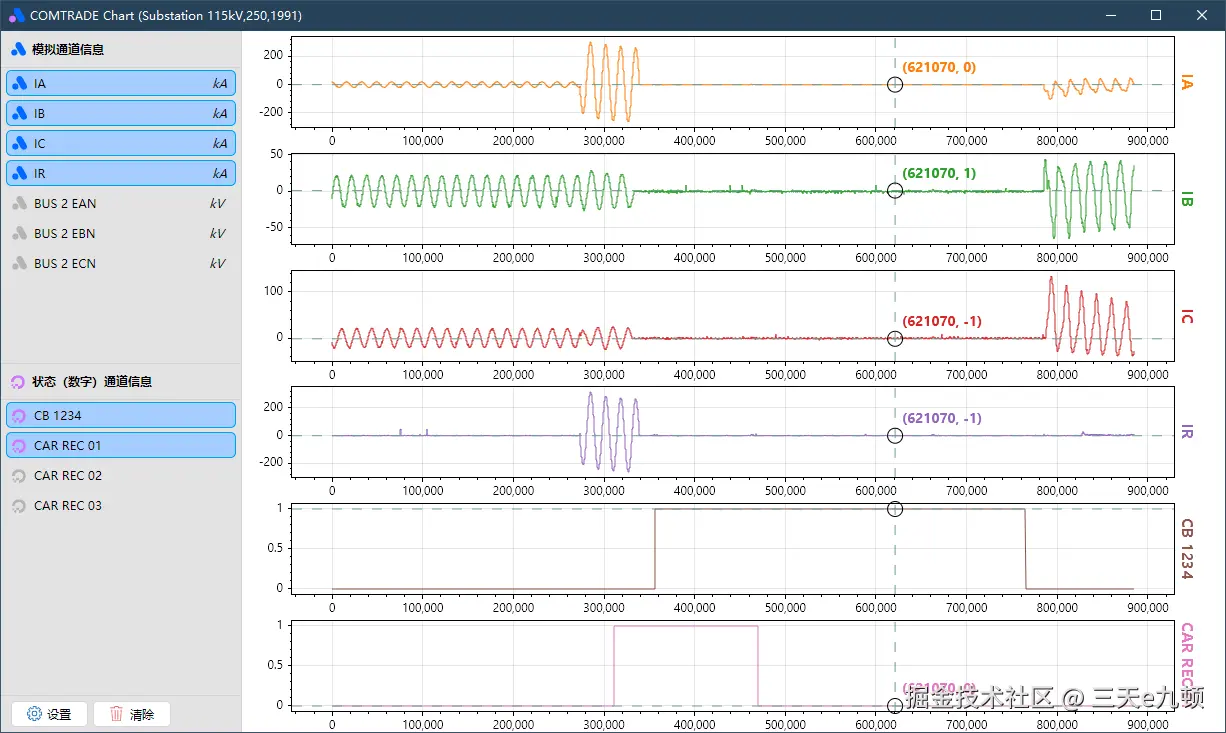Viewport: 1226px width, 733px height.
Task: Deselect the IC analog channel
Action: click(x=121, y=144)
